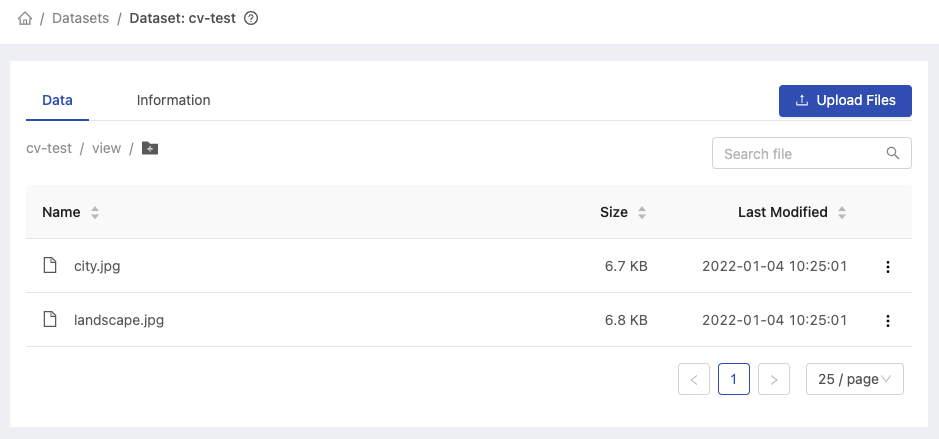Open the dataset help question mark icon

pyautogui.click(x=252, y=19)
